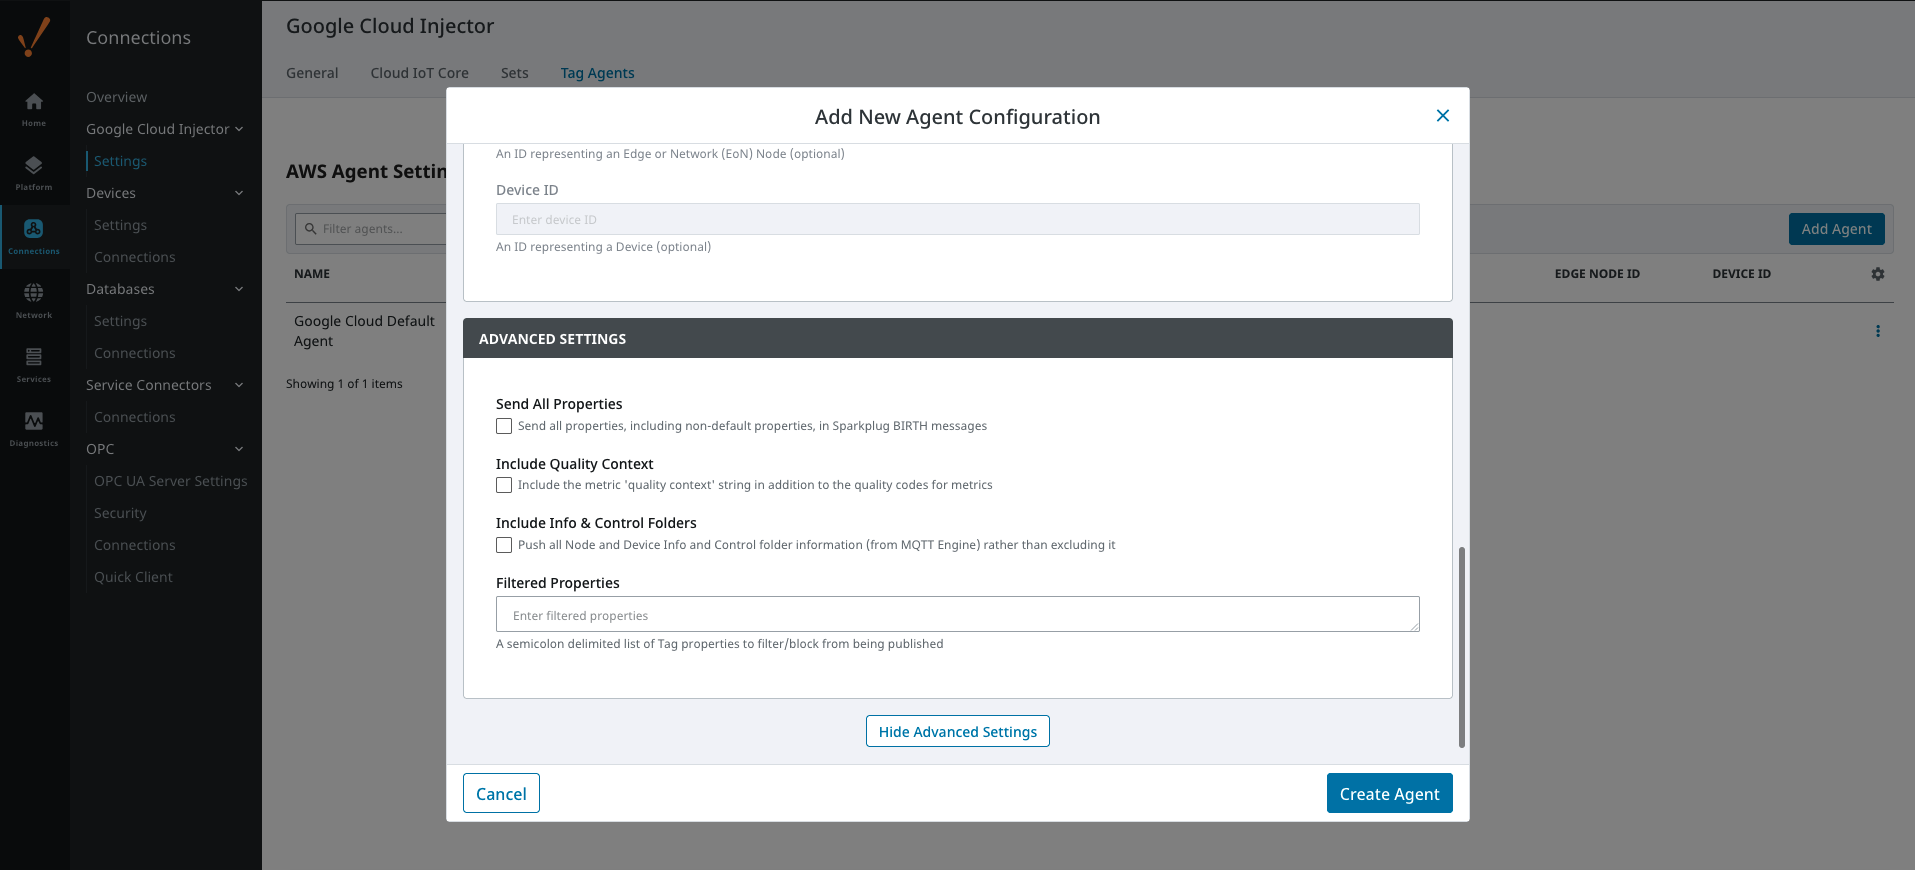Enable the Send All Properties checkbox

click(504, 426)
